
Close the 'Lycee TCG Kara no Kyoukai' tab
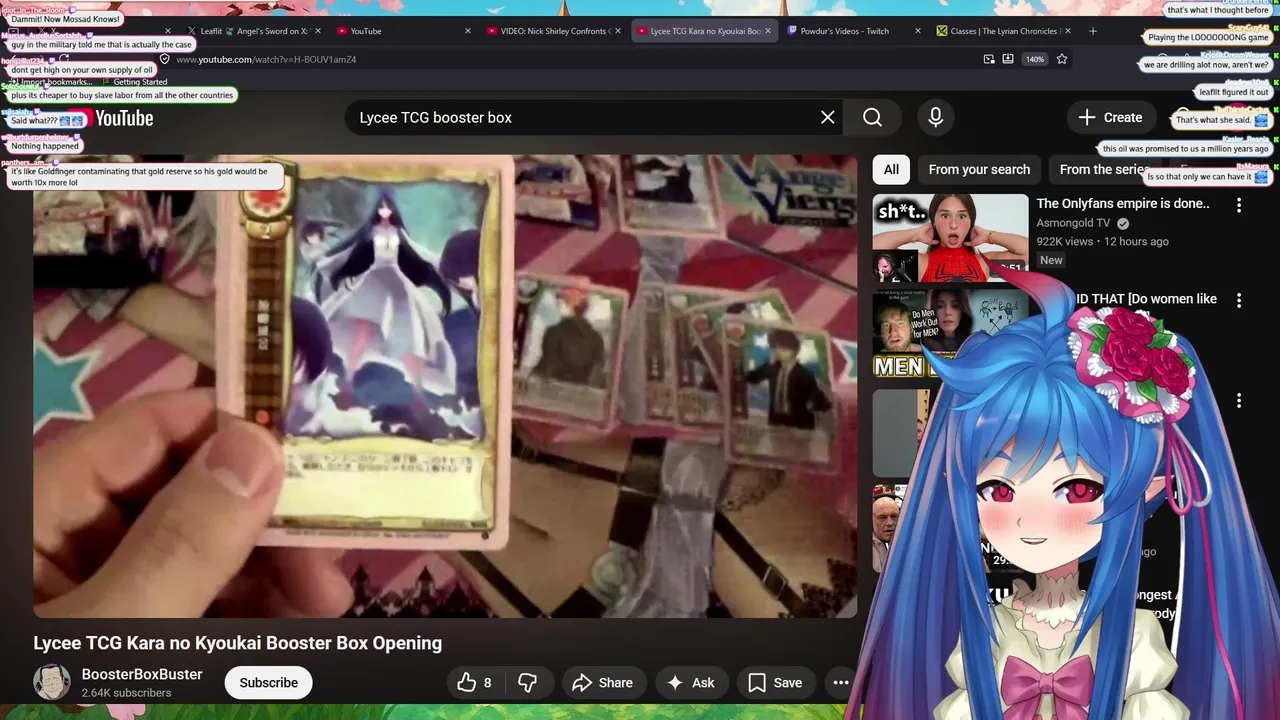click(768, 31)
